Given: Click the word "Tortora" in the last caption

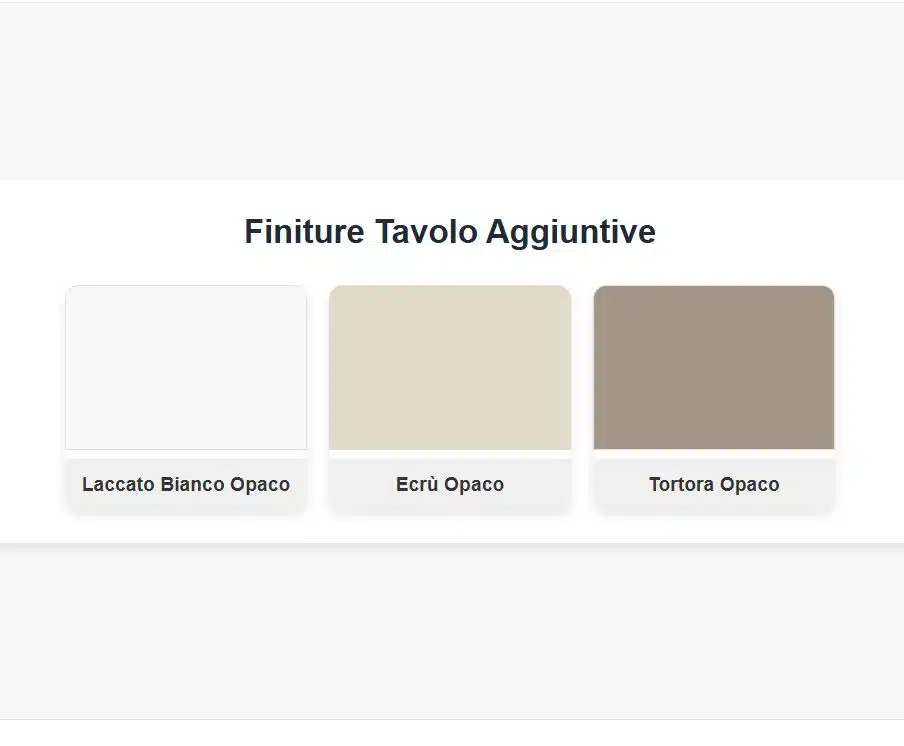Looking at the screenshot, I should pos(682,484).
